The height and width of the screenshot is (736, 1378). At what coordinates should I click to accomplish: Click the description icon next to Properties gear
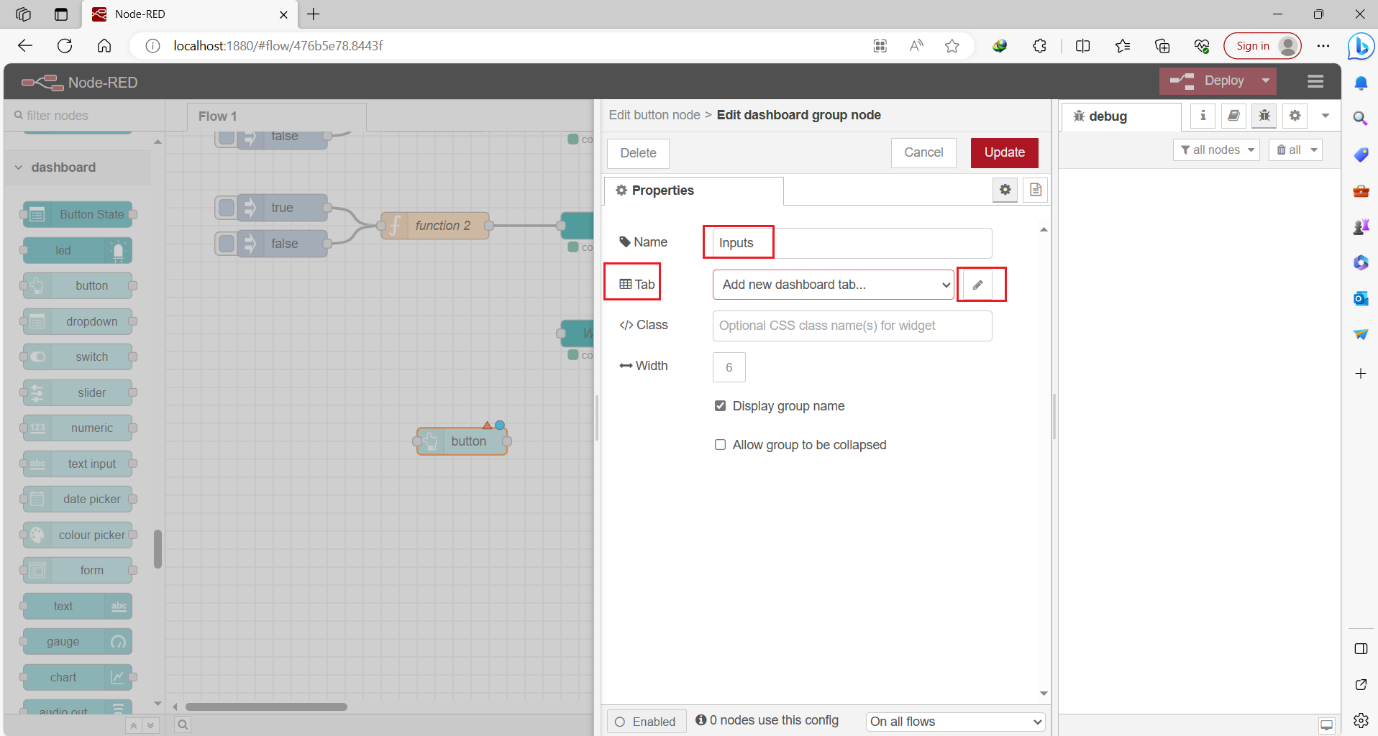(1035, 190)
